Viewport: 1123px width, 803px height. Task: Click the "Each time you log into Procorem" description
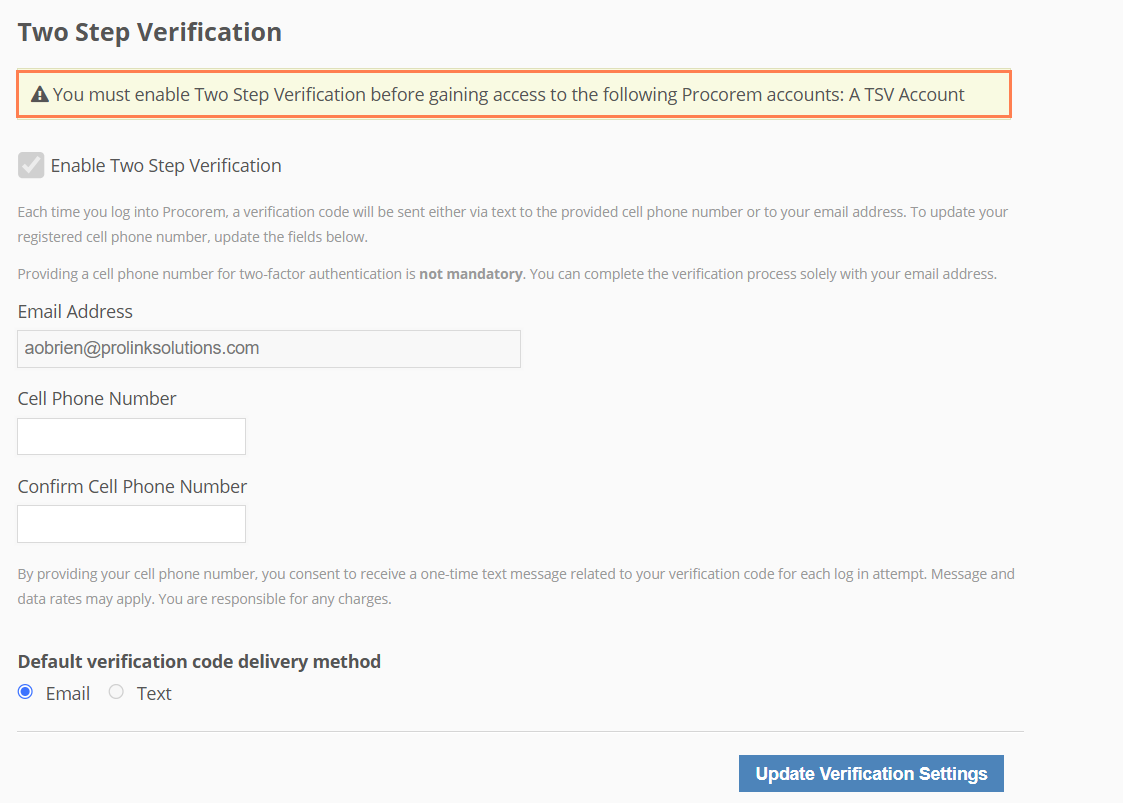pos(512,224)
